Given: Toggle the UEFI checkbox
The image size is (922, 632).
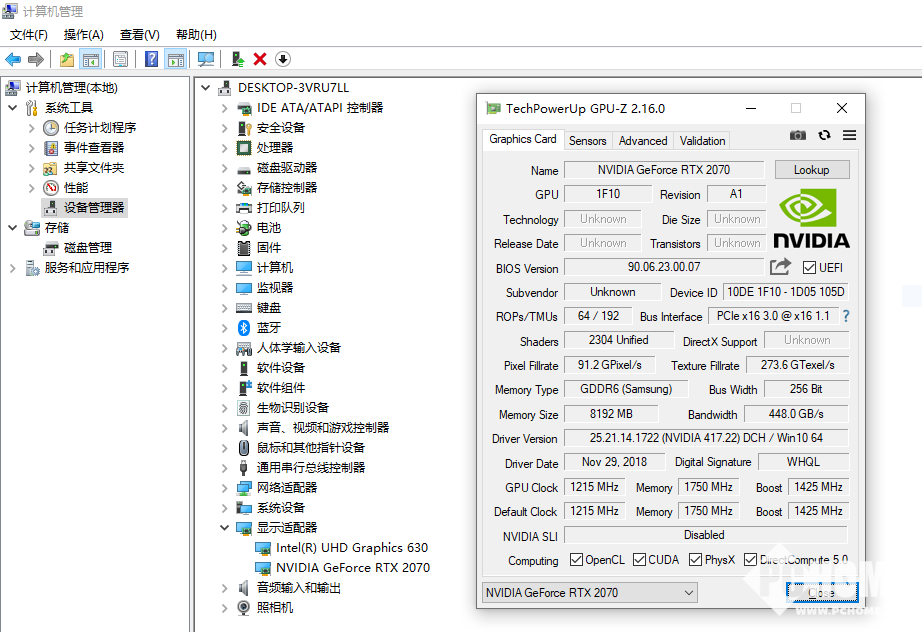Looking at the screenshot, I should 809,267.
